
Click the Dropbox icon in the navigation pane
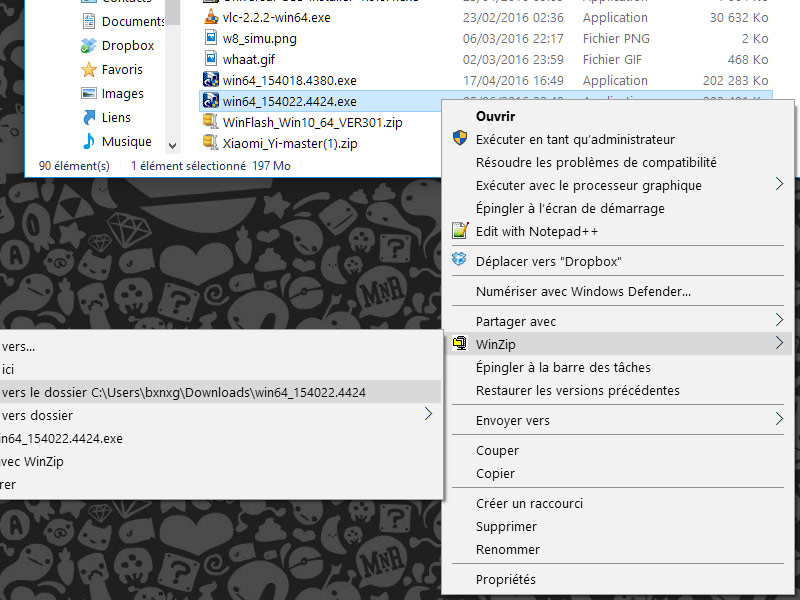(x=89, y=45)
